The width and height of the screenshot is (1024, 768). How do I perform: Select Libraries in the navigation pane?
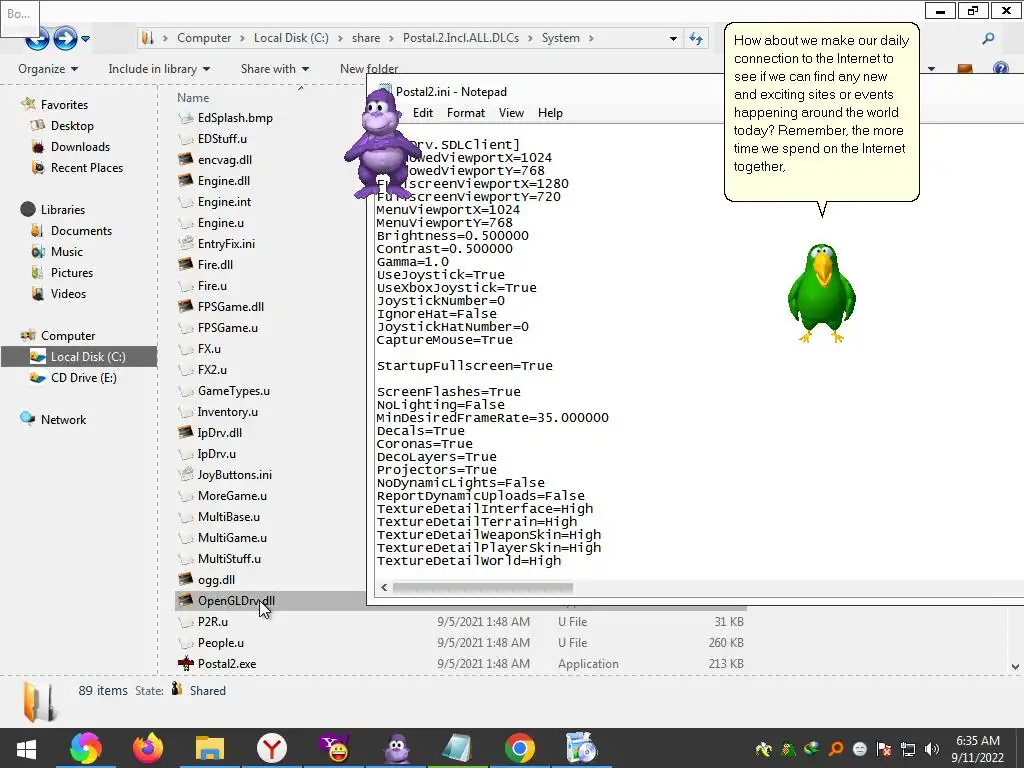tap(63, 210)
